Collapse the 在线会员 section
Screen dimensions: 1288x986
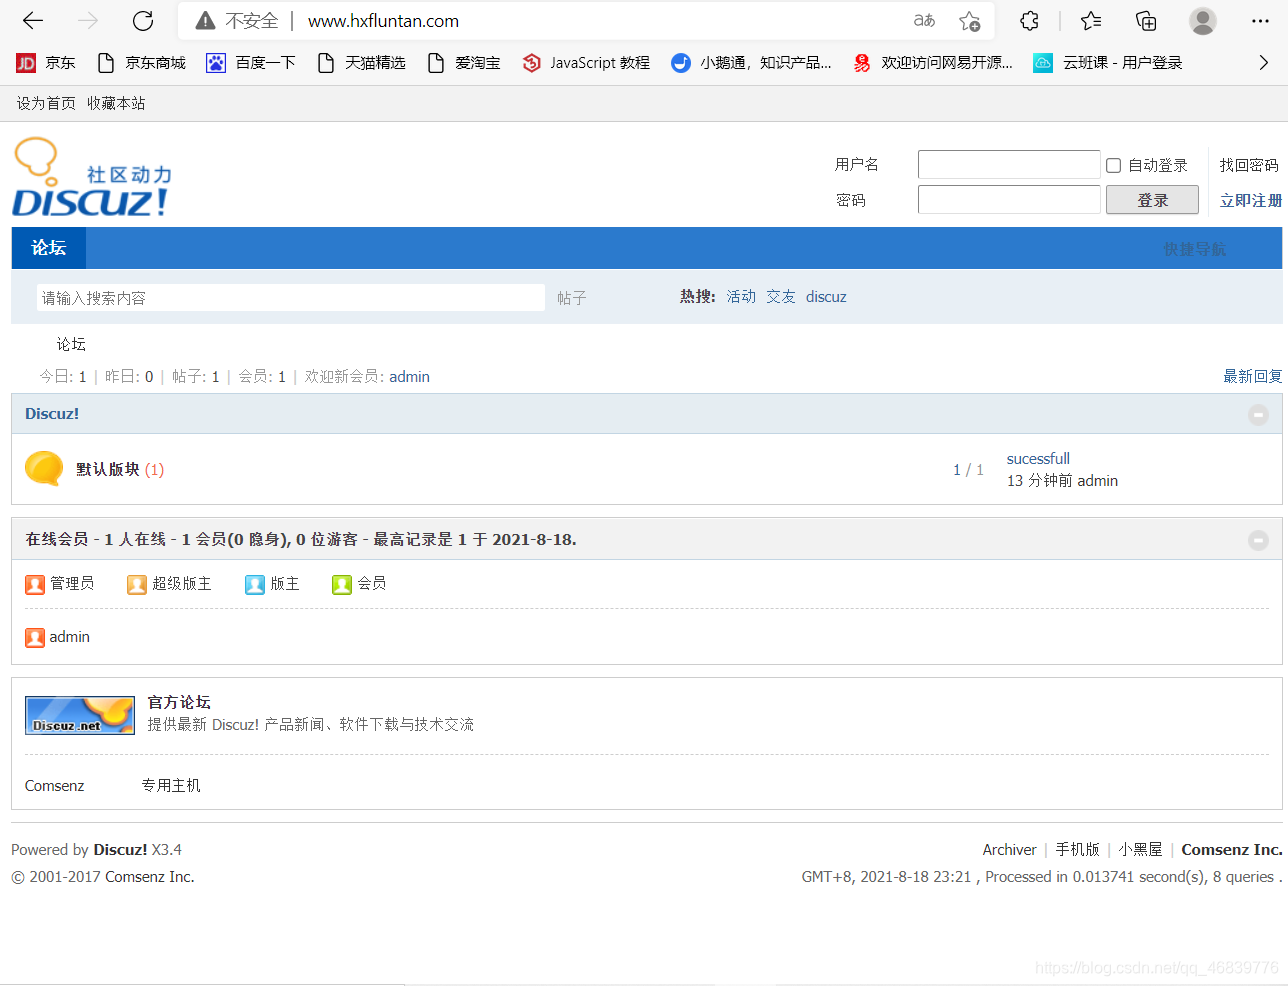(1258, 540)
